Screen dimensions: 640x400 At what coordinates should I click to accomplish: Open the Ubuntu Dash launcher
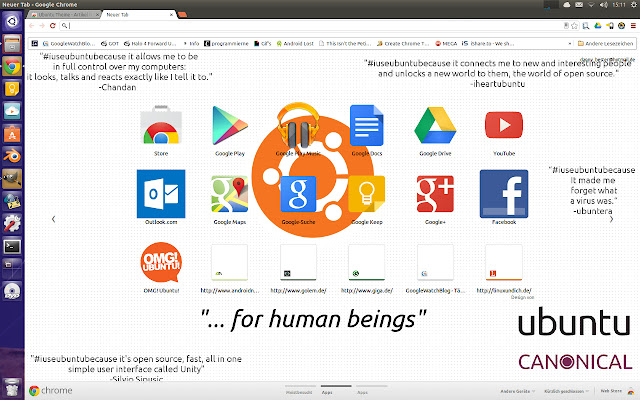(x=12, y=21)
